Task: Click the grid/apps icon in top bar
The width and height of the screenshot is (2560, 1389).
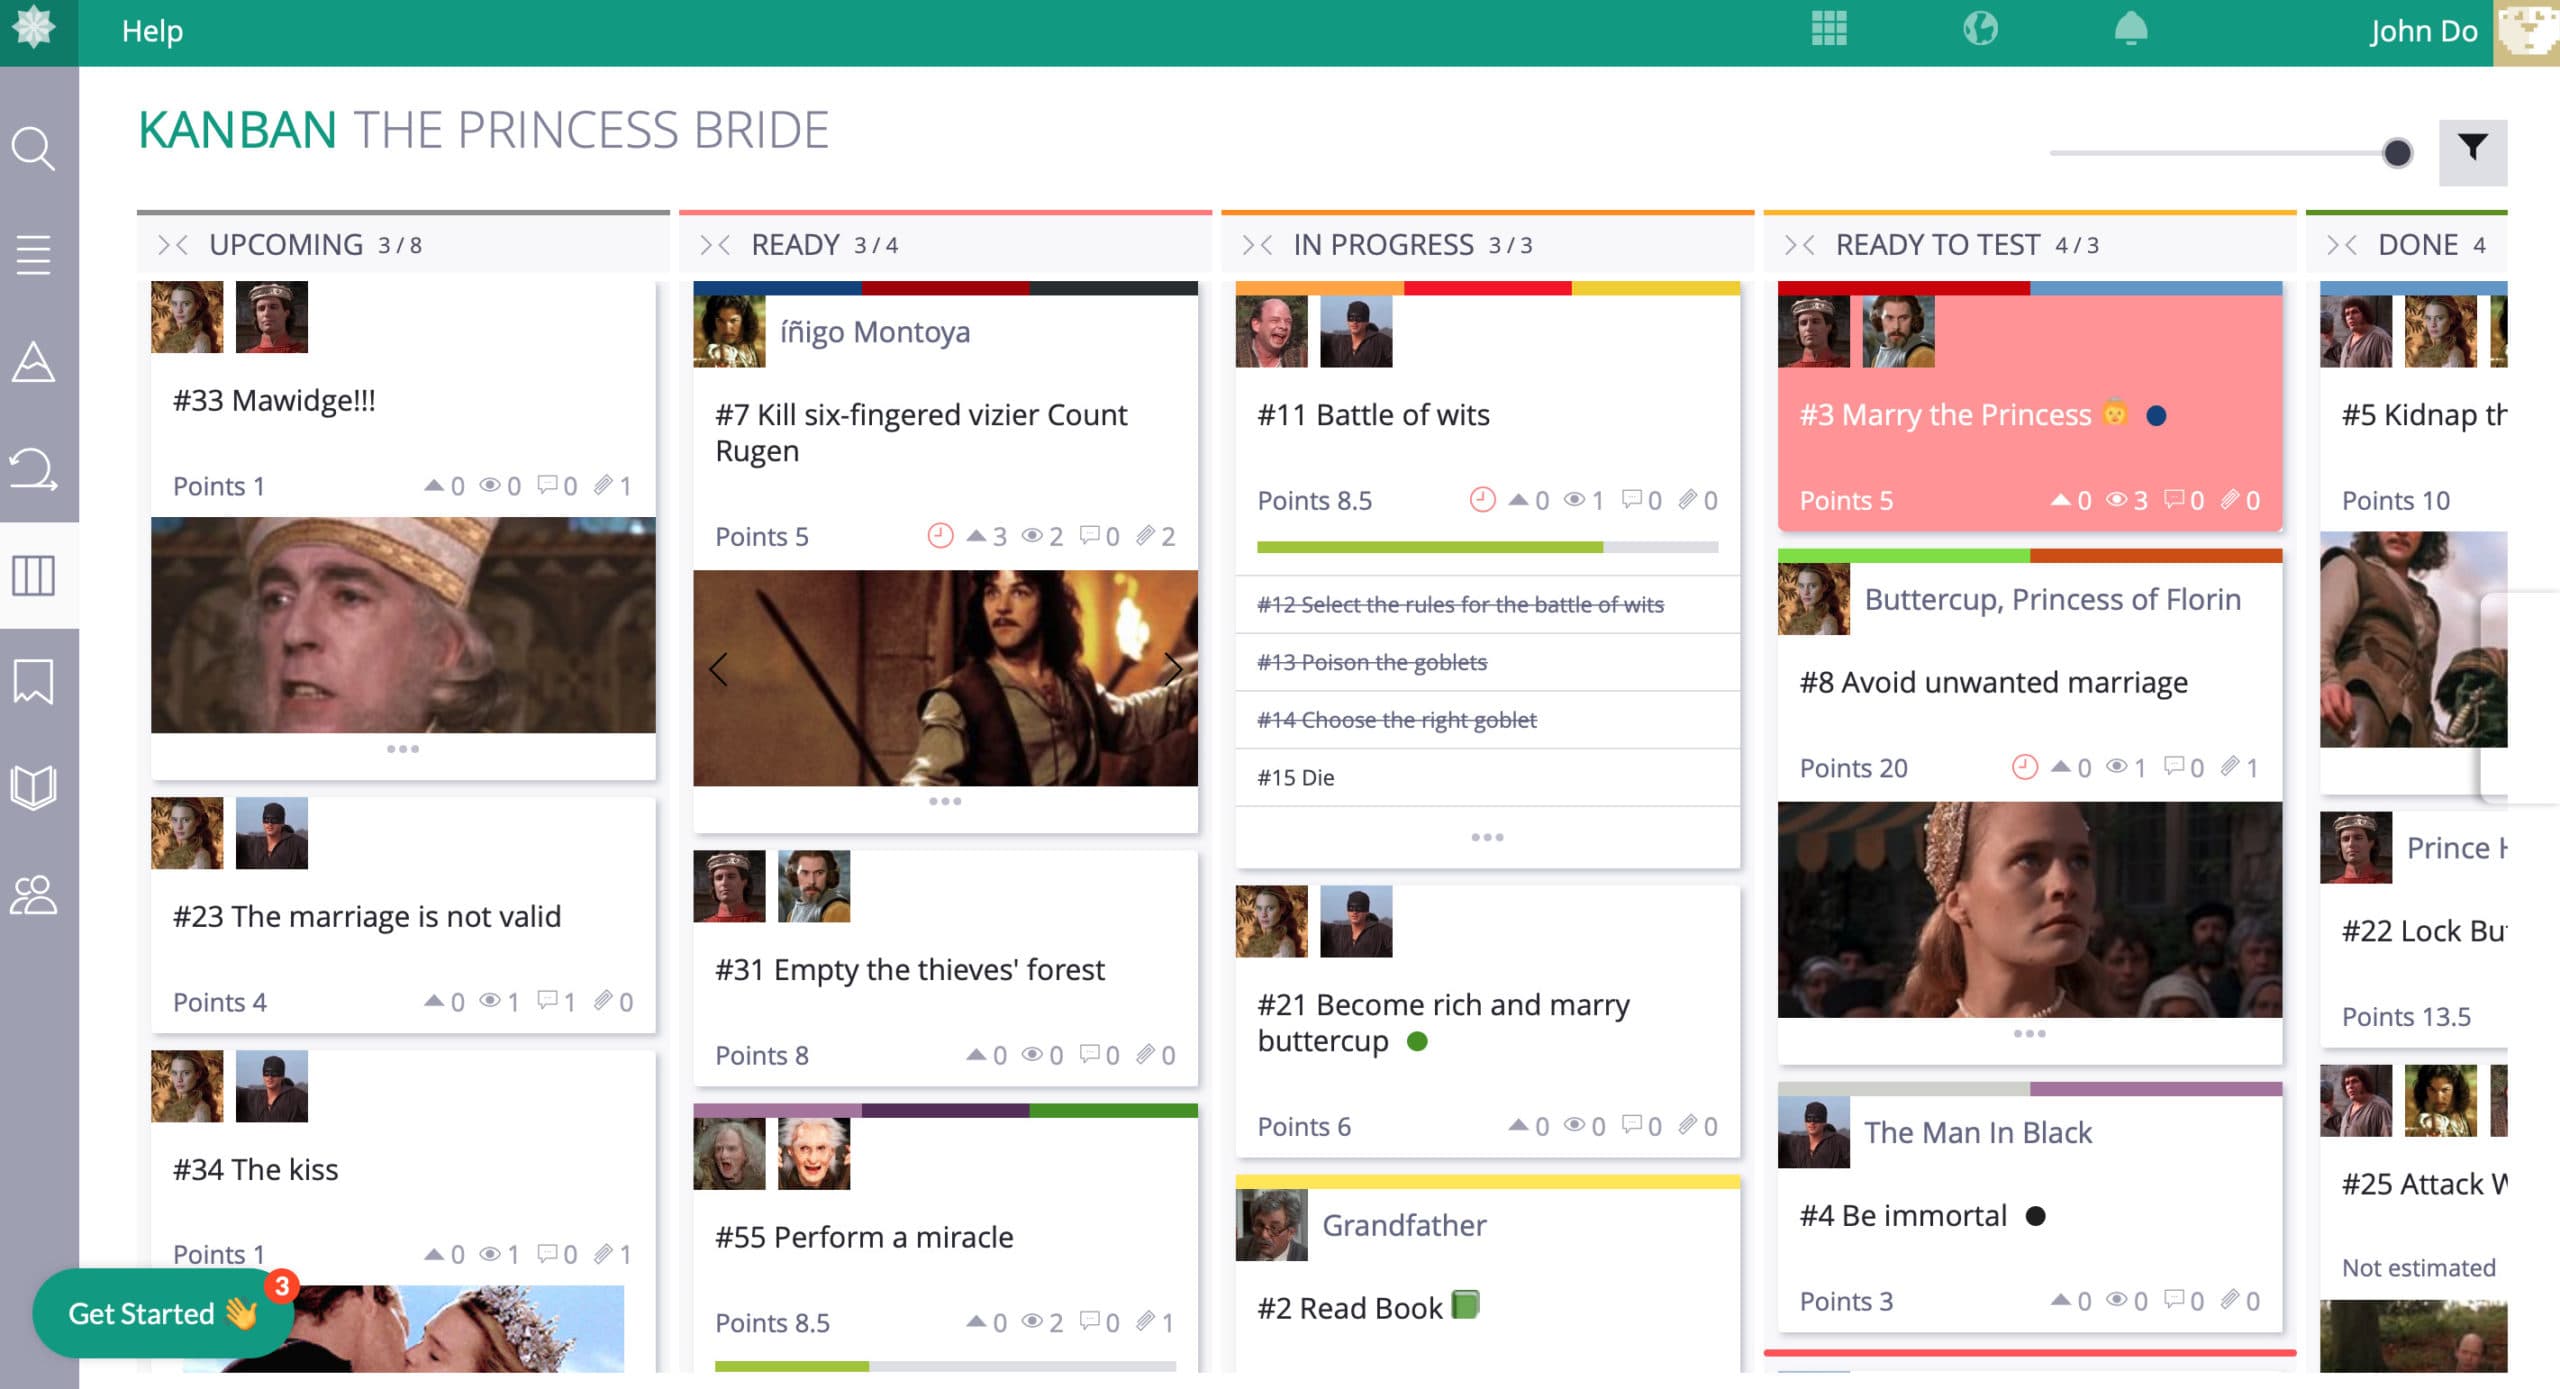Action: tap(1830, 31)
